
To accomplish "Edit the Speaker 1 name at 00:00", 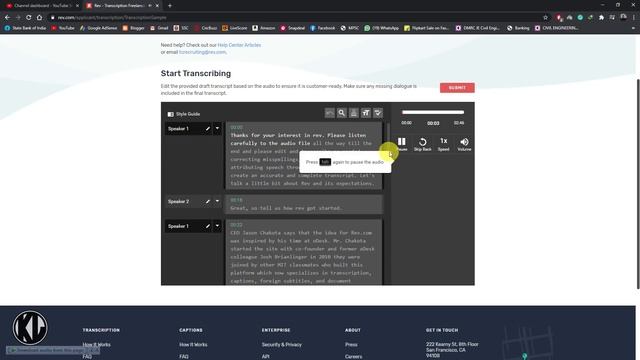I will pos(207,129).
